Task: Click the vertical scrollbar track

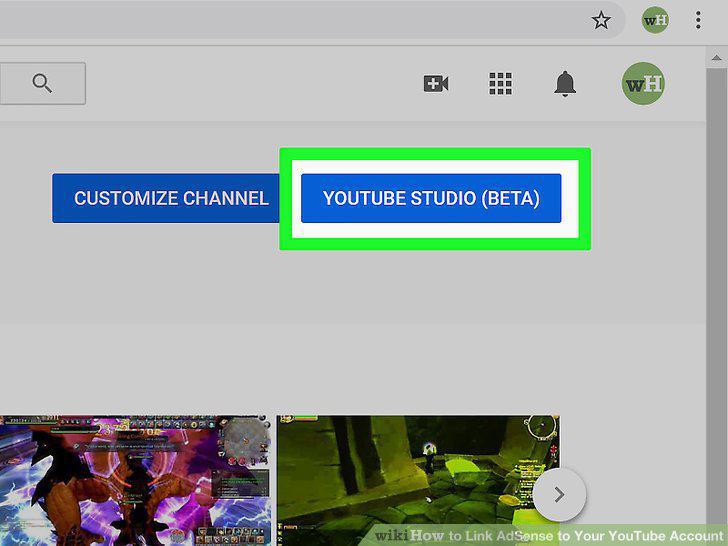Action: pyautogui.click(x=716, y=297)
